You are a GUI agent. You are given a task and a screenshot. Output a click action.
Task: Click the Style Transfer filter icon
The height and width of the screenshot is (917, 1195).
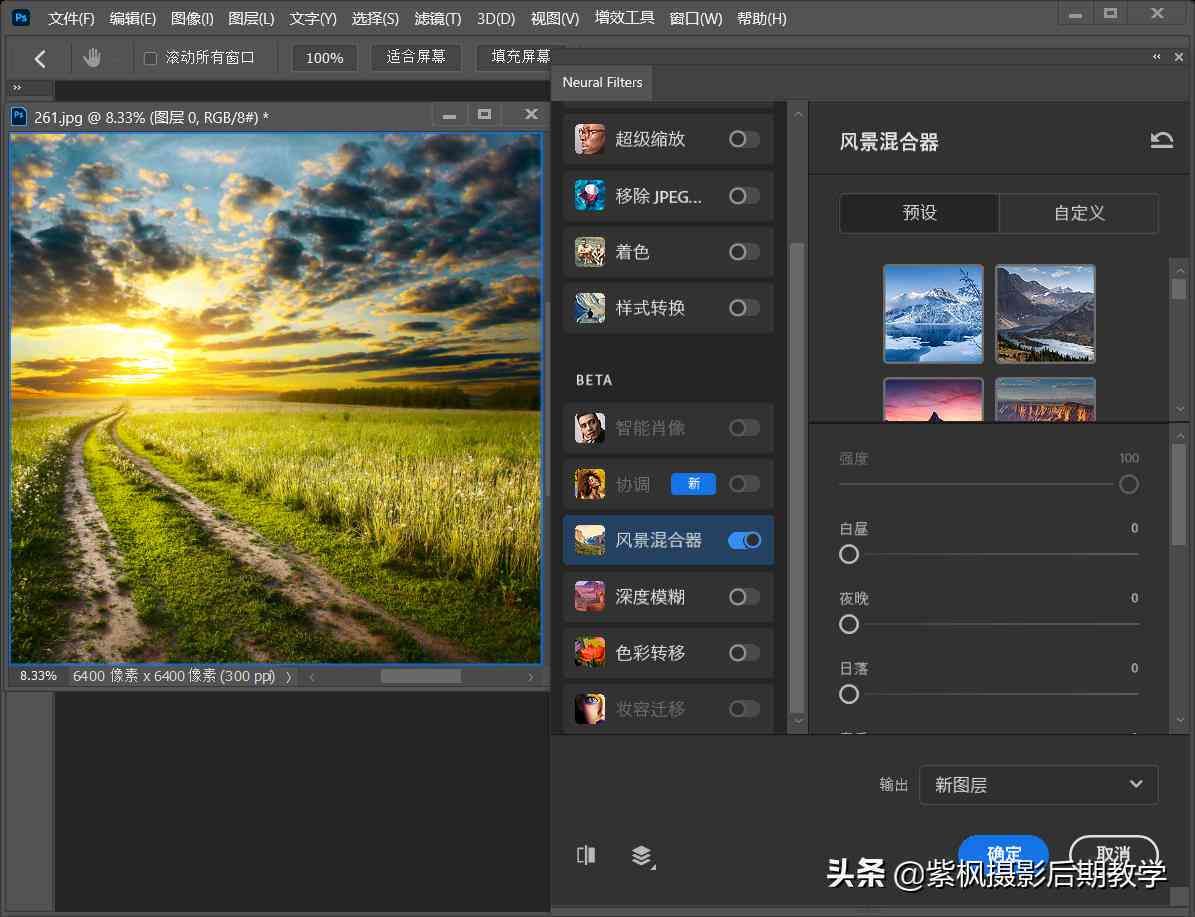point(589,308)
